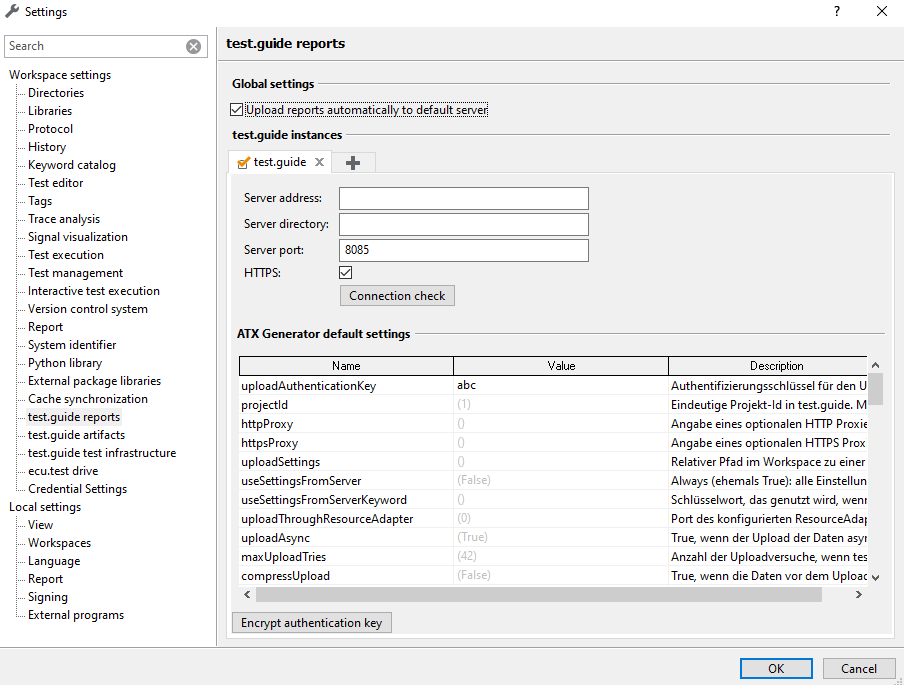Click horizontal scroll right arrow

858,594
